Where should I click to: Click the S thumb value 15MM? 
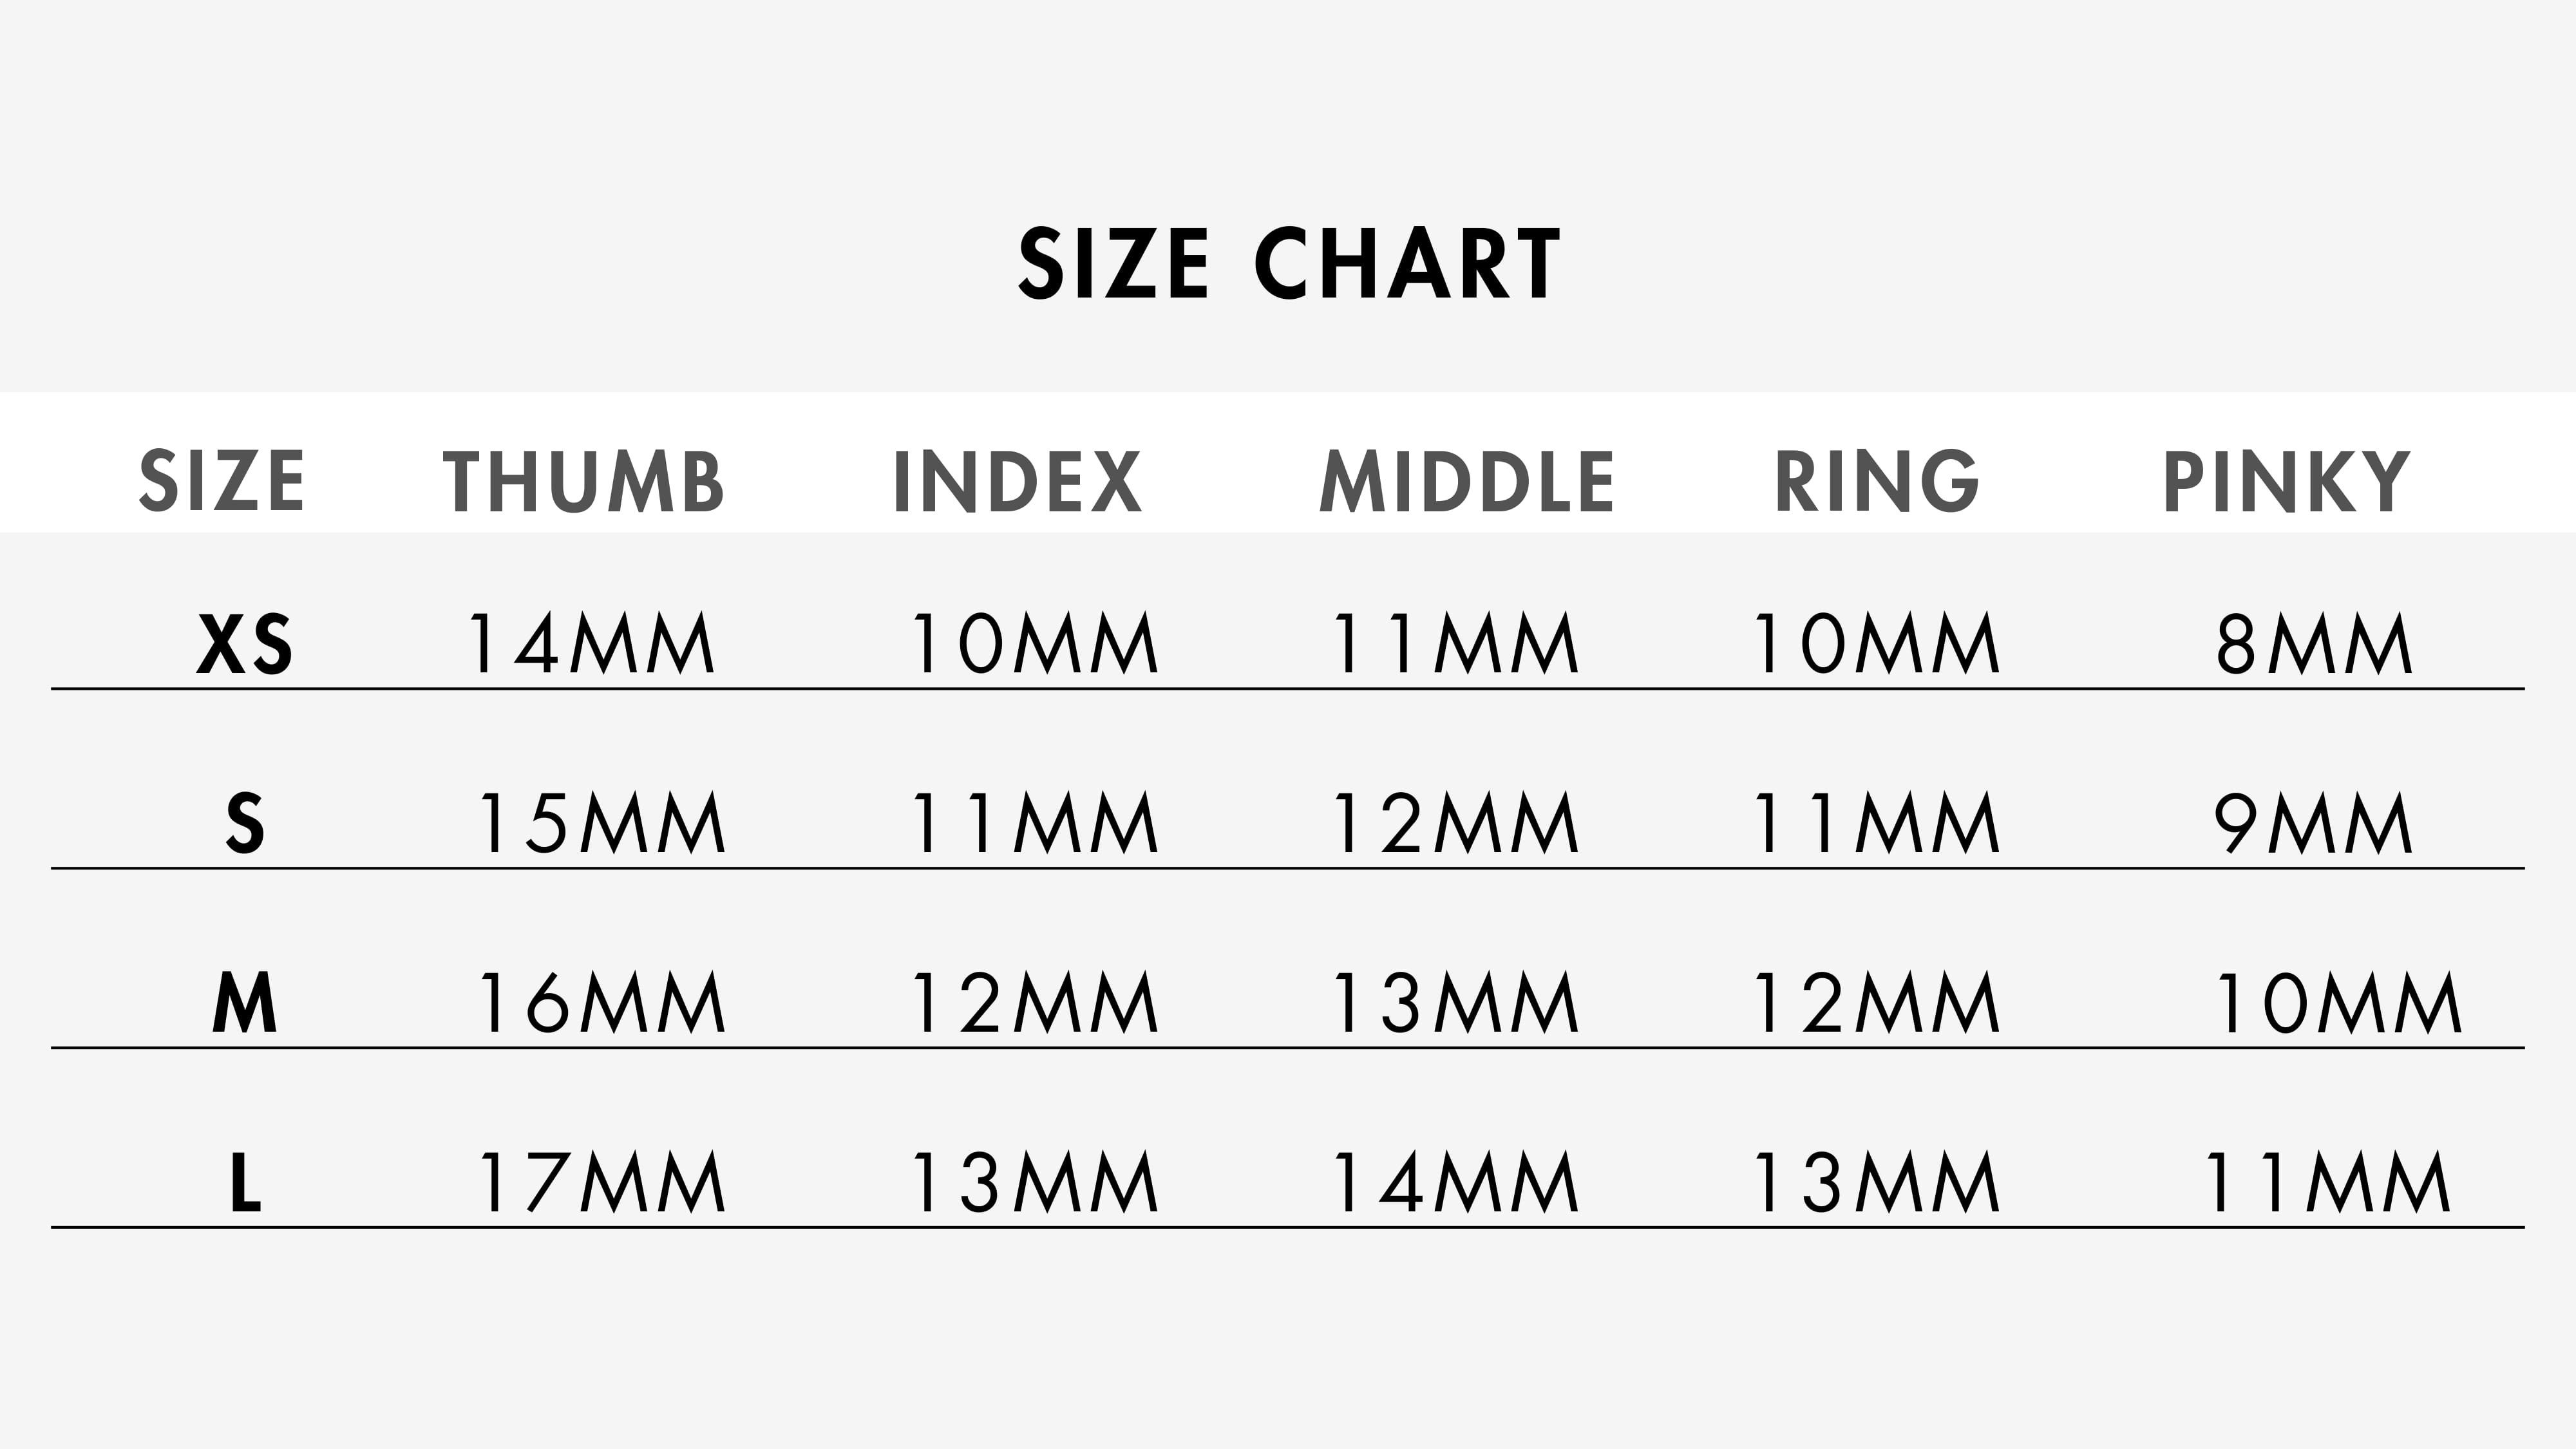coord(602,824)
